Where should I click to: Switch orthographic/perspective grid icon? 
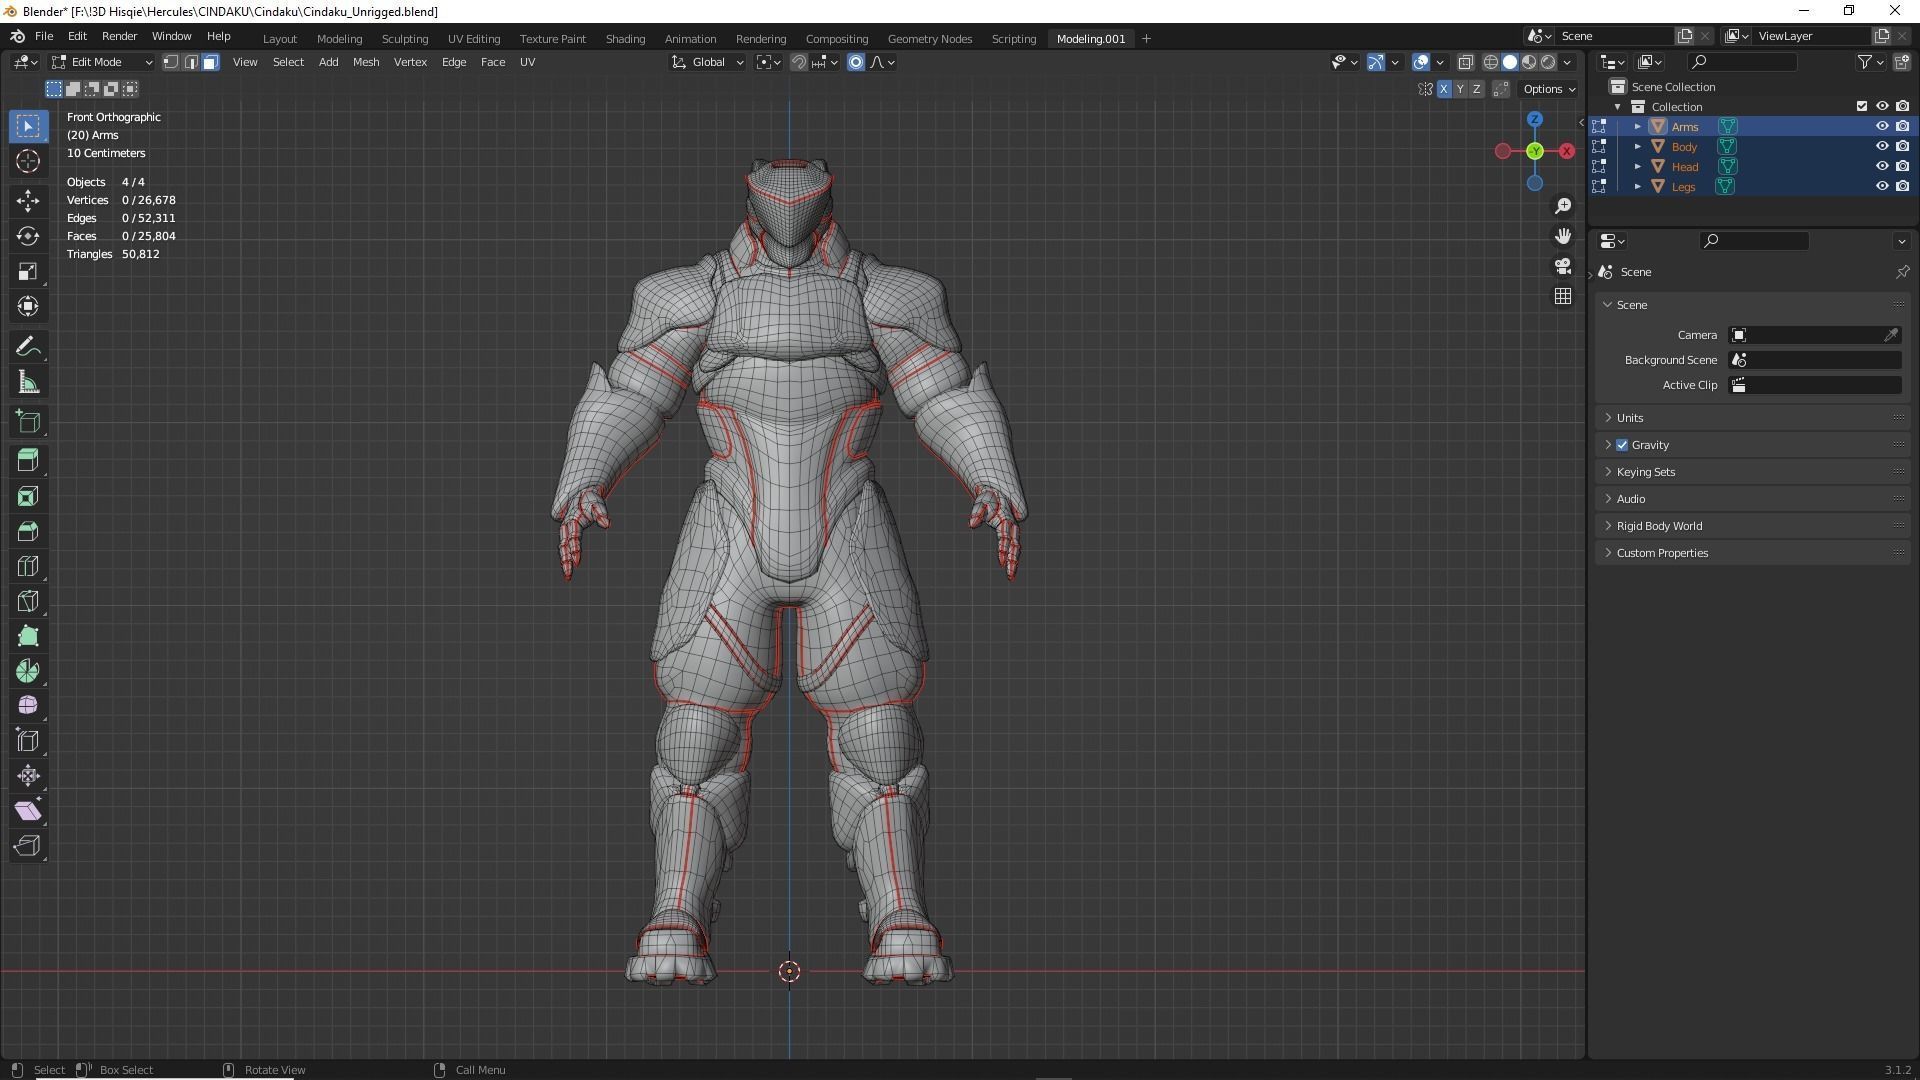(1563, 296)
